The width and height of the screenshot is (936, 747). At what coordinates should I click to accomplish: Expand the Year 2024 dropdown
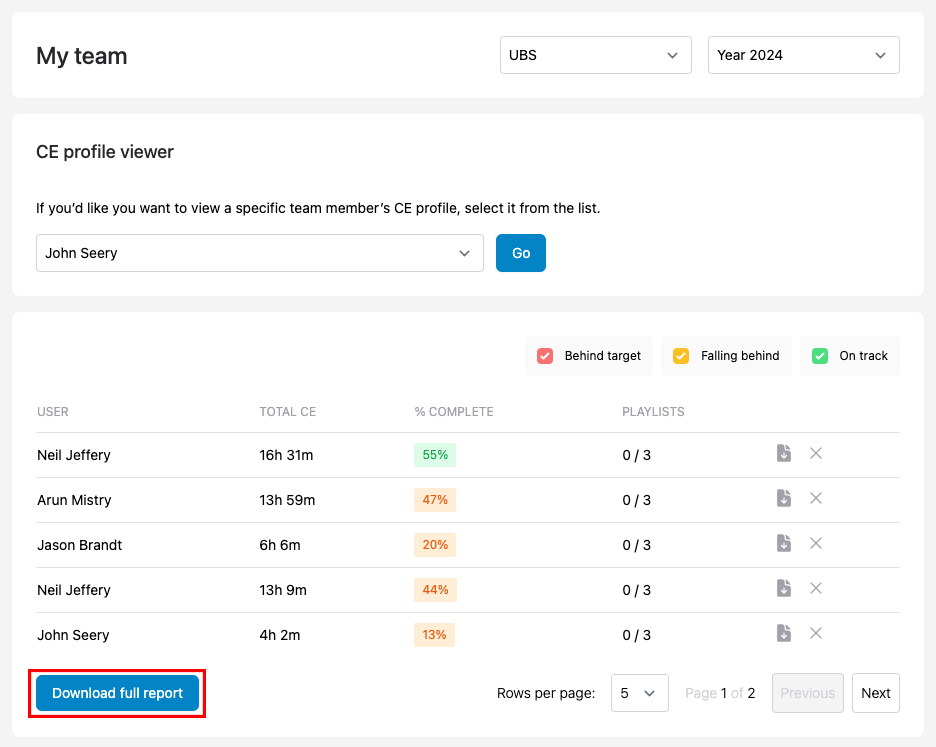point(803,55)
